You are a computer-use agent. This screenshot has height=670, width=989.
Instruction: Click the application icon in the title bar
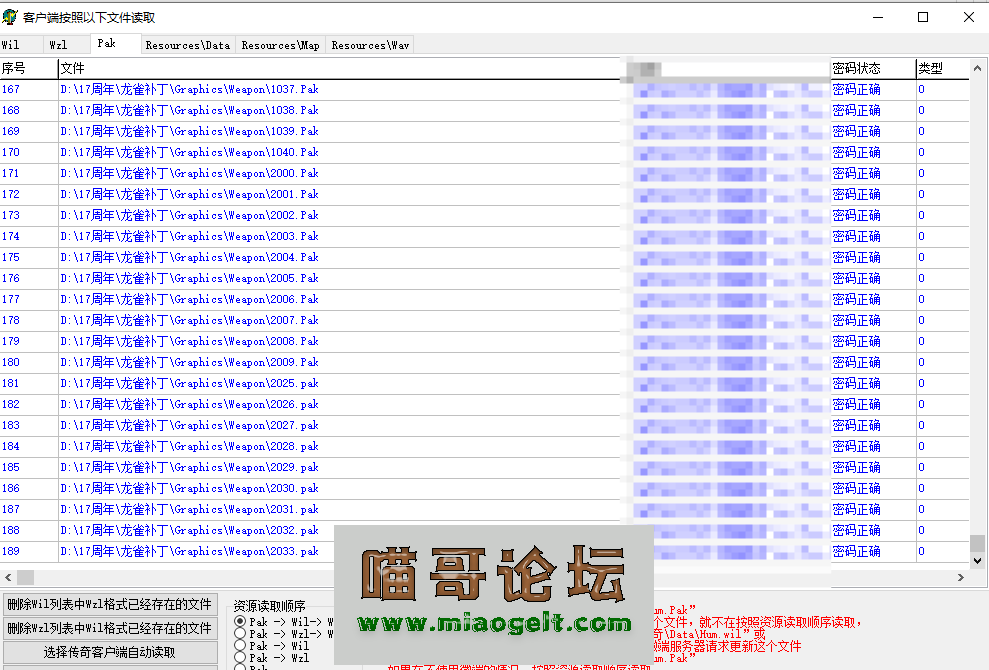tap(13, 16)
